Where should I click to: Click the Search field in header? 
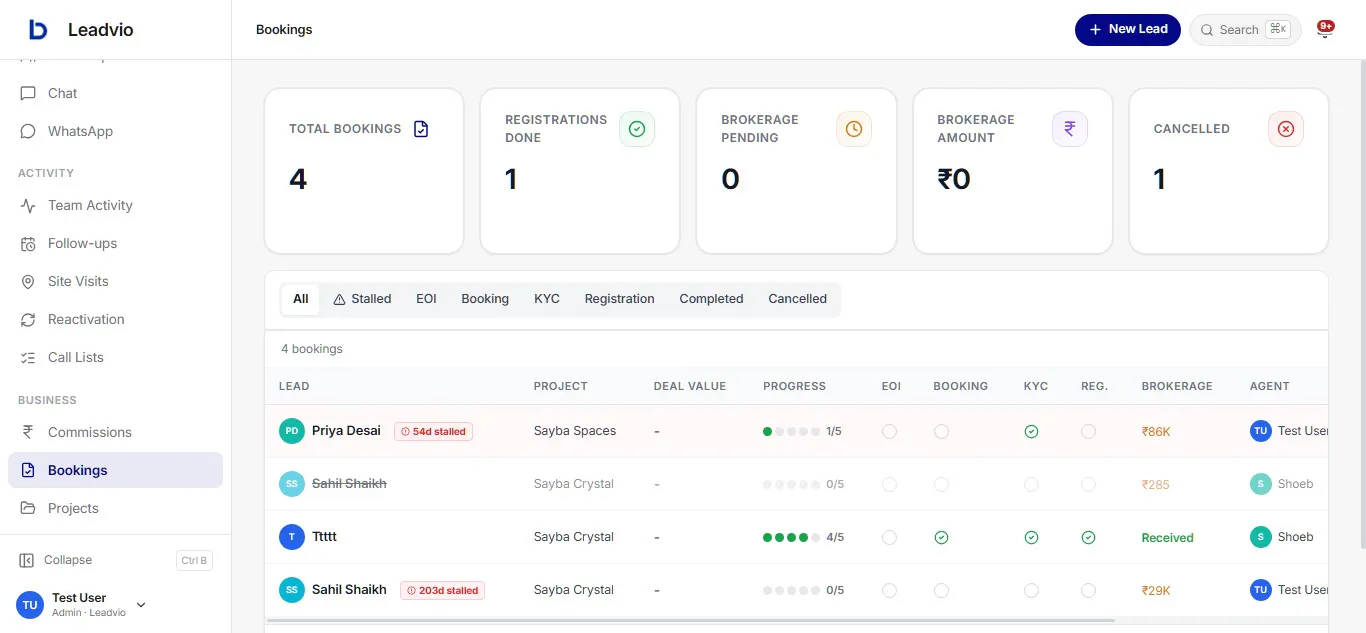(1245, 30)
